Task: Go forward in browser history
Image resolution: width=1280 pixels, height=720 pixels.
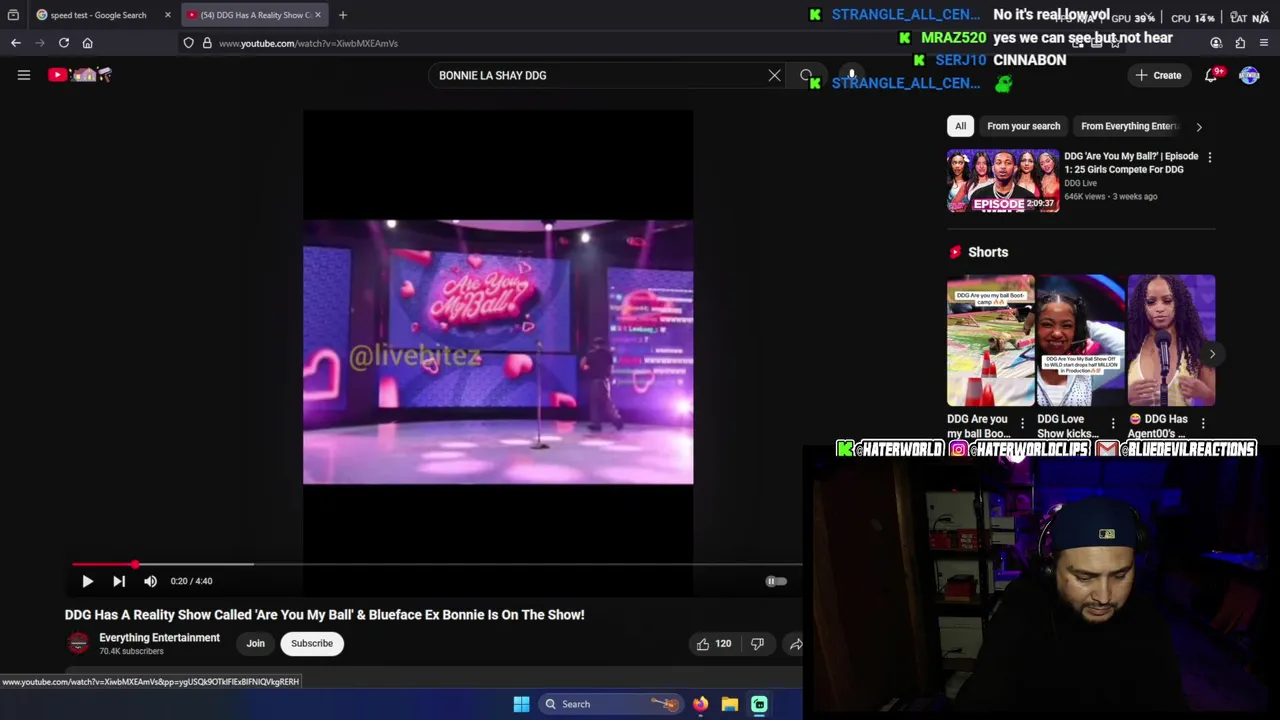Action: 40,43
